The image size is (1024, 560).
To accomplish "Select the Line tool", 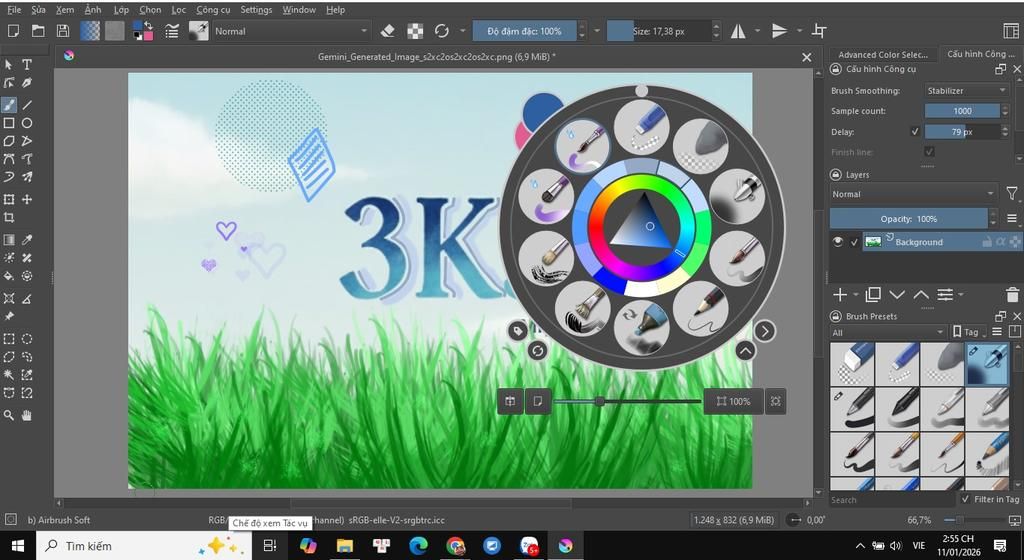I will click(27, 104).
